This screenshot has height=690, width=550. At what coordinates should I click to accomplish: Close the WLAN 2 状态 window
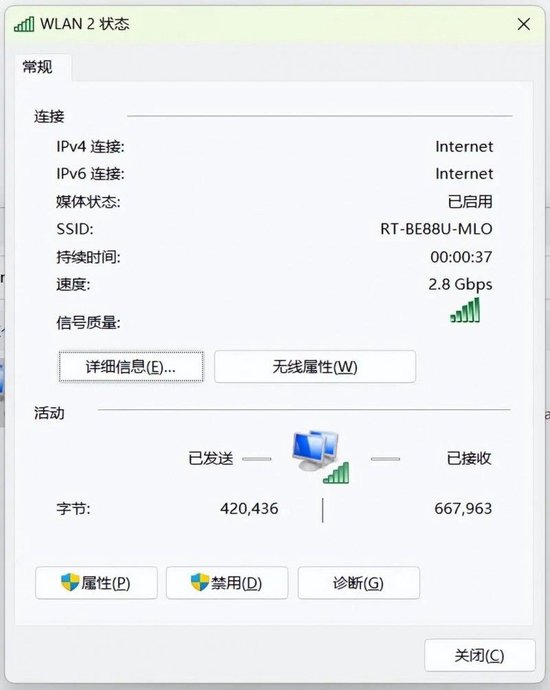click(524, 24)
